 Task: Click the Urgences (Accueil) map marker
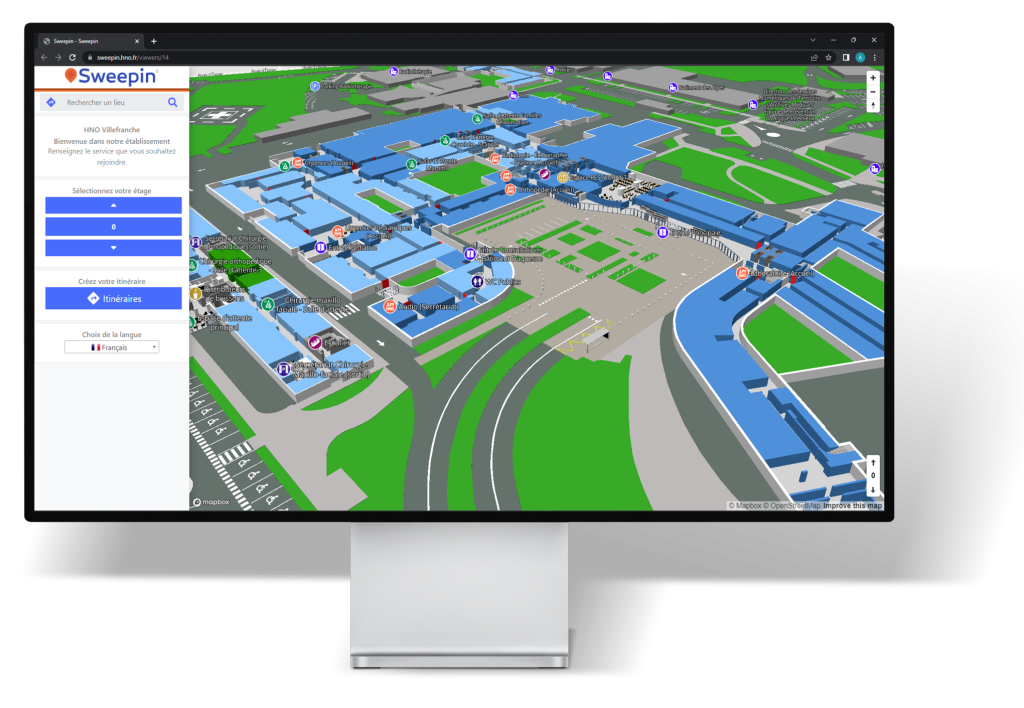tap(298, 163)
